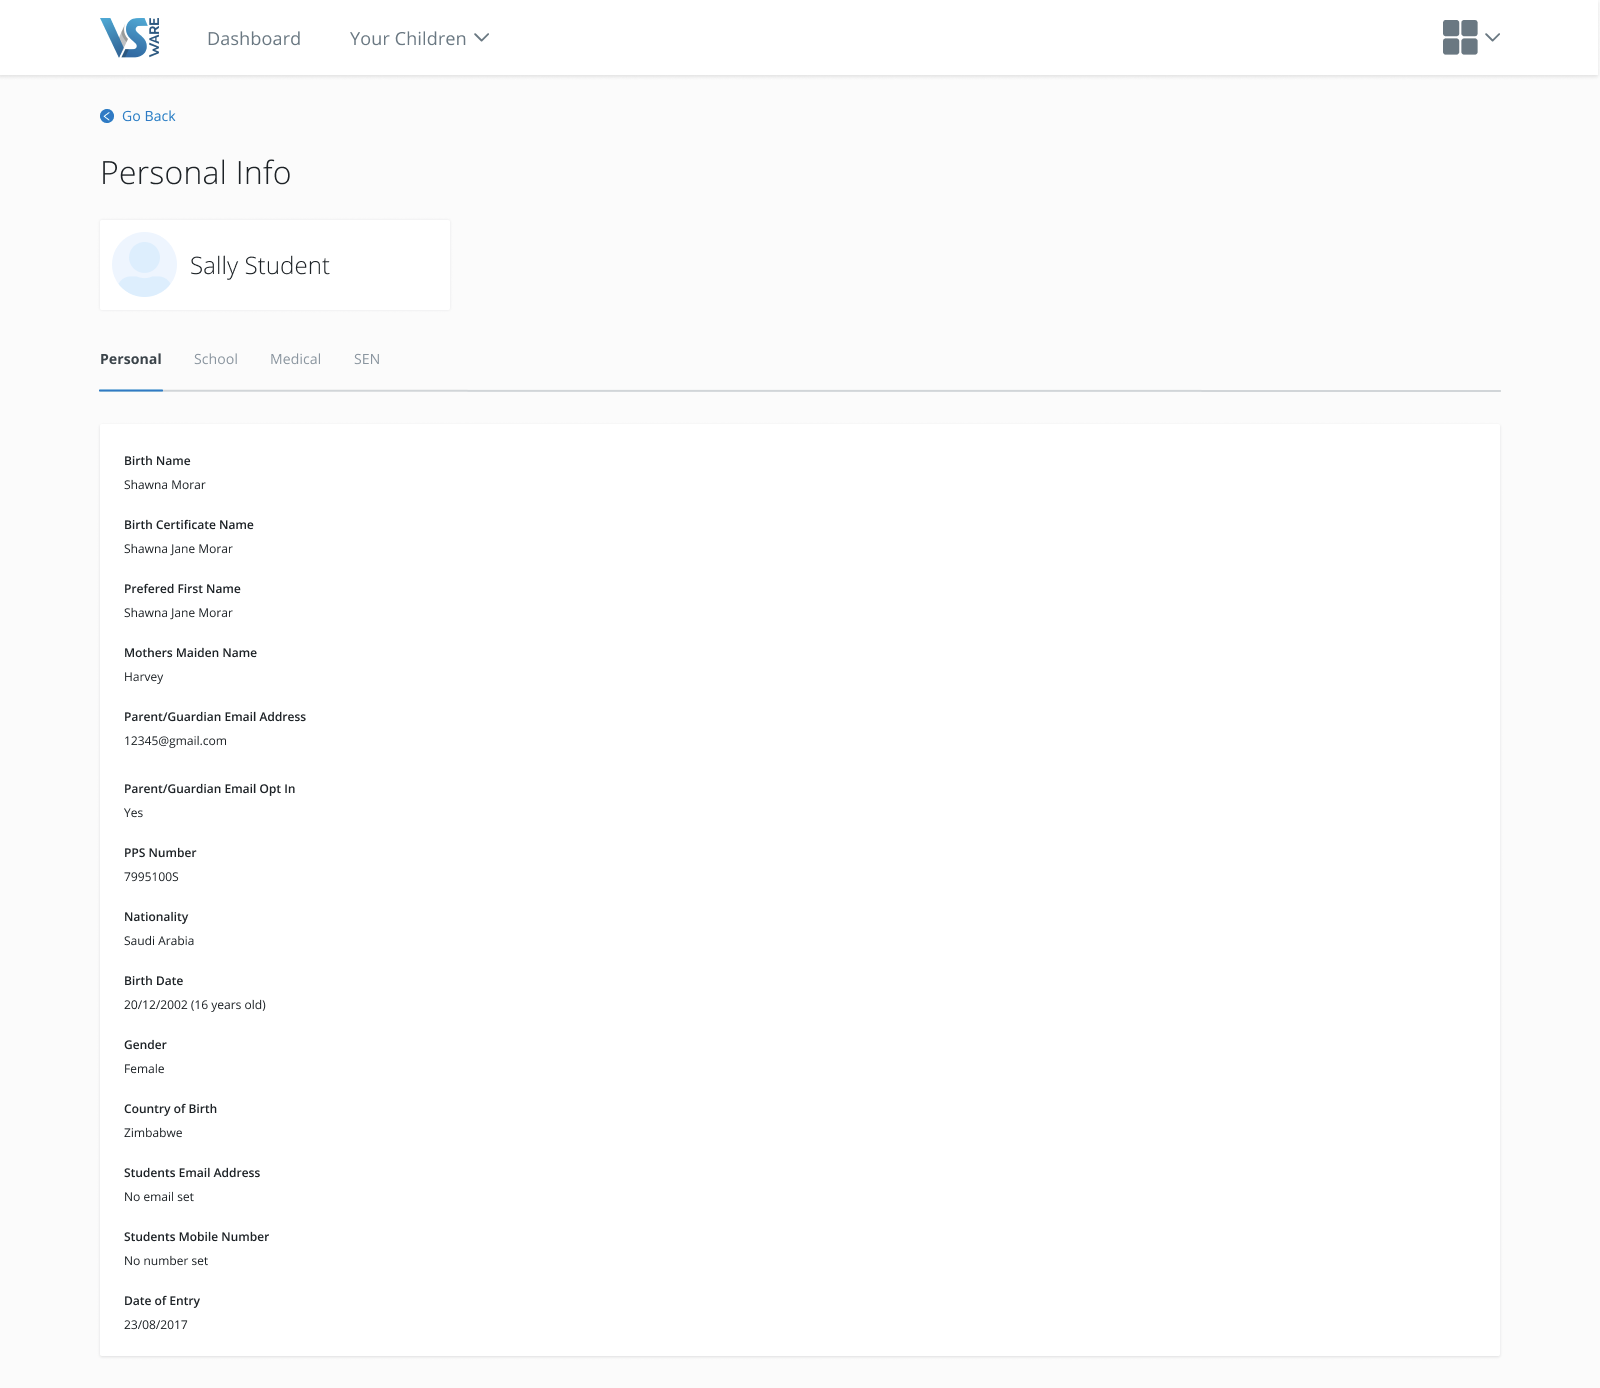Click the Mothers Maiden Name label
This screenshot has width=1600, height=1388.
click(x=190, y=653)
